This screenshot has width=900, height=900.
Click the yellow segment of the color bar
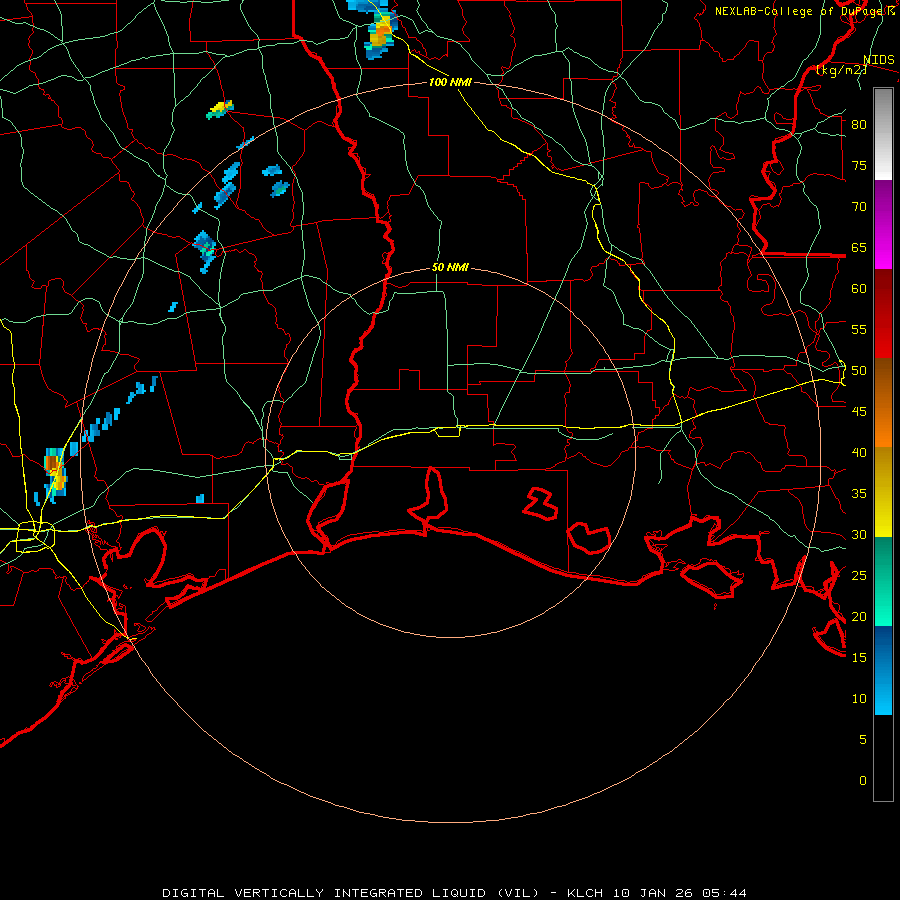coord(883,492)
